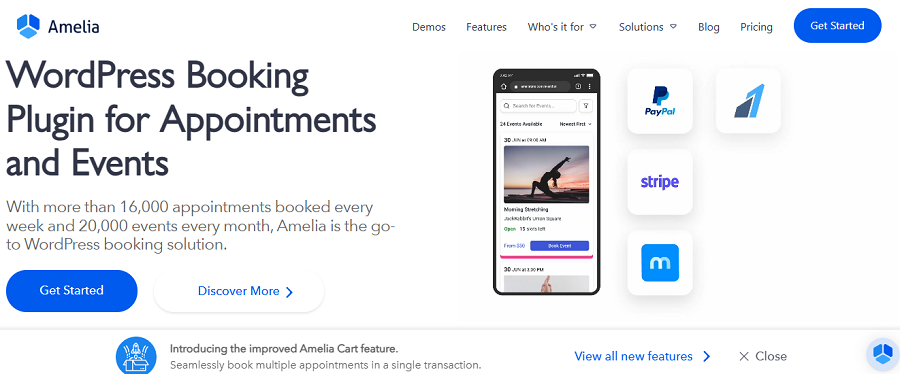The width and height of the screenshot is (900, 374).
Task: Open the chat widget cube icon
Action: 881,353
